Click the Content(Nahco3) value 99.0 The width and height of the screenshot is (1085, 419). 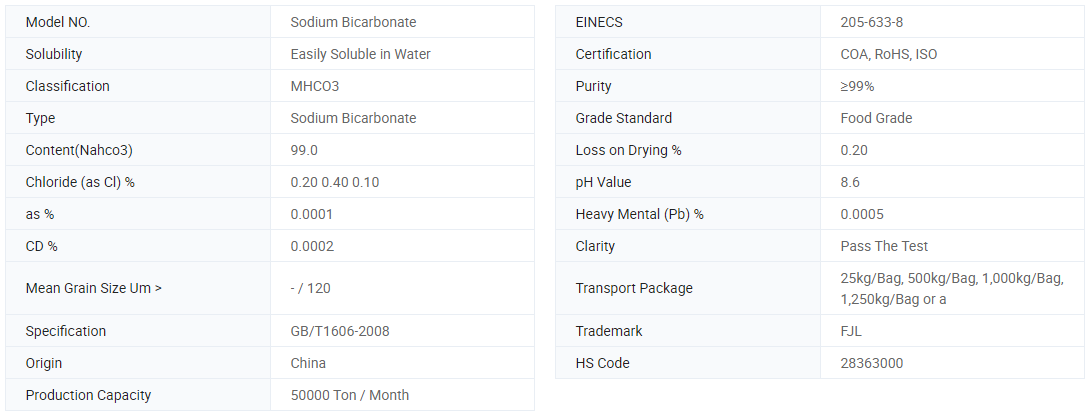point(304,150)
